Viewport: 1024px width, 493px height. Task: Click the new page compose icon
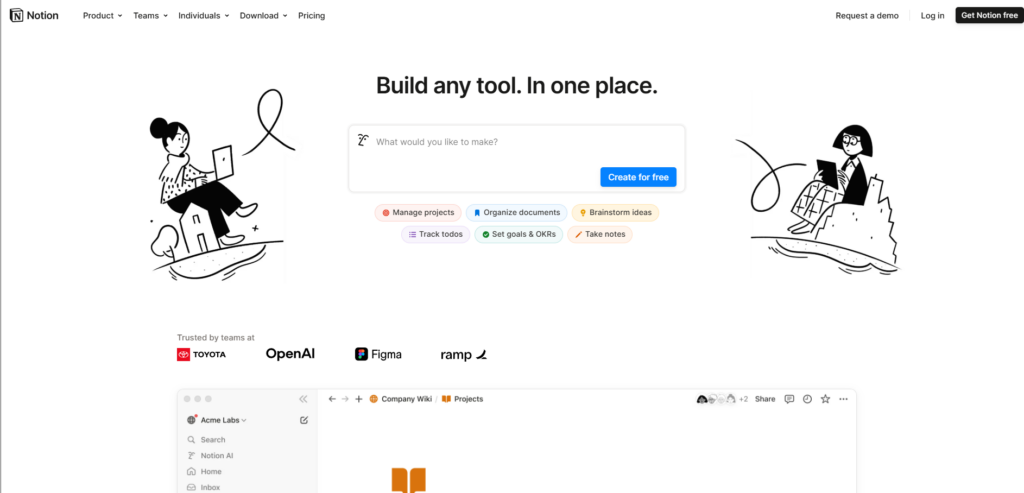[303, 420]
